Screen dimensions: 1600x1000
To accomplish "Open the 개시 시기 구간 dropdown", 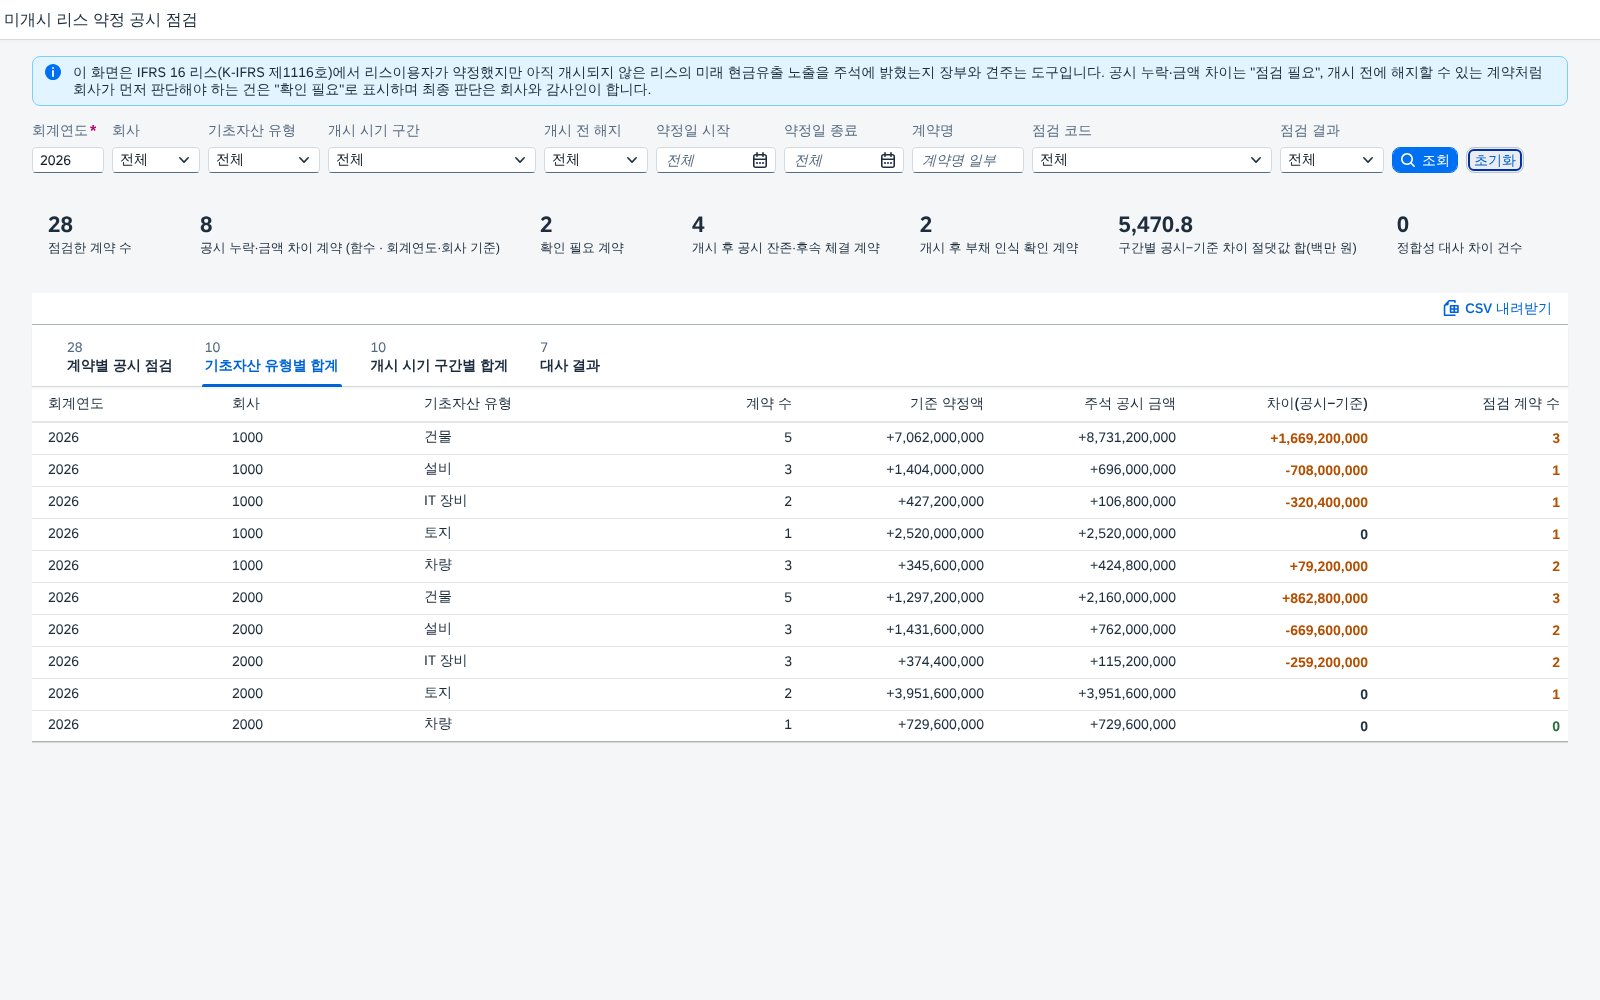I will click(x=432, y=160).
